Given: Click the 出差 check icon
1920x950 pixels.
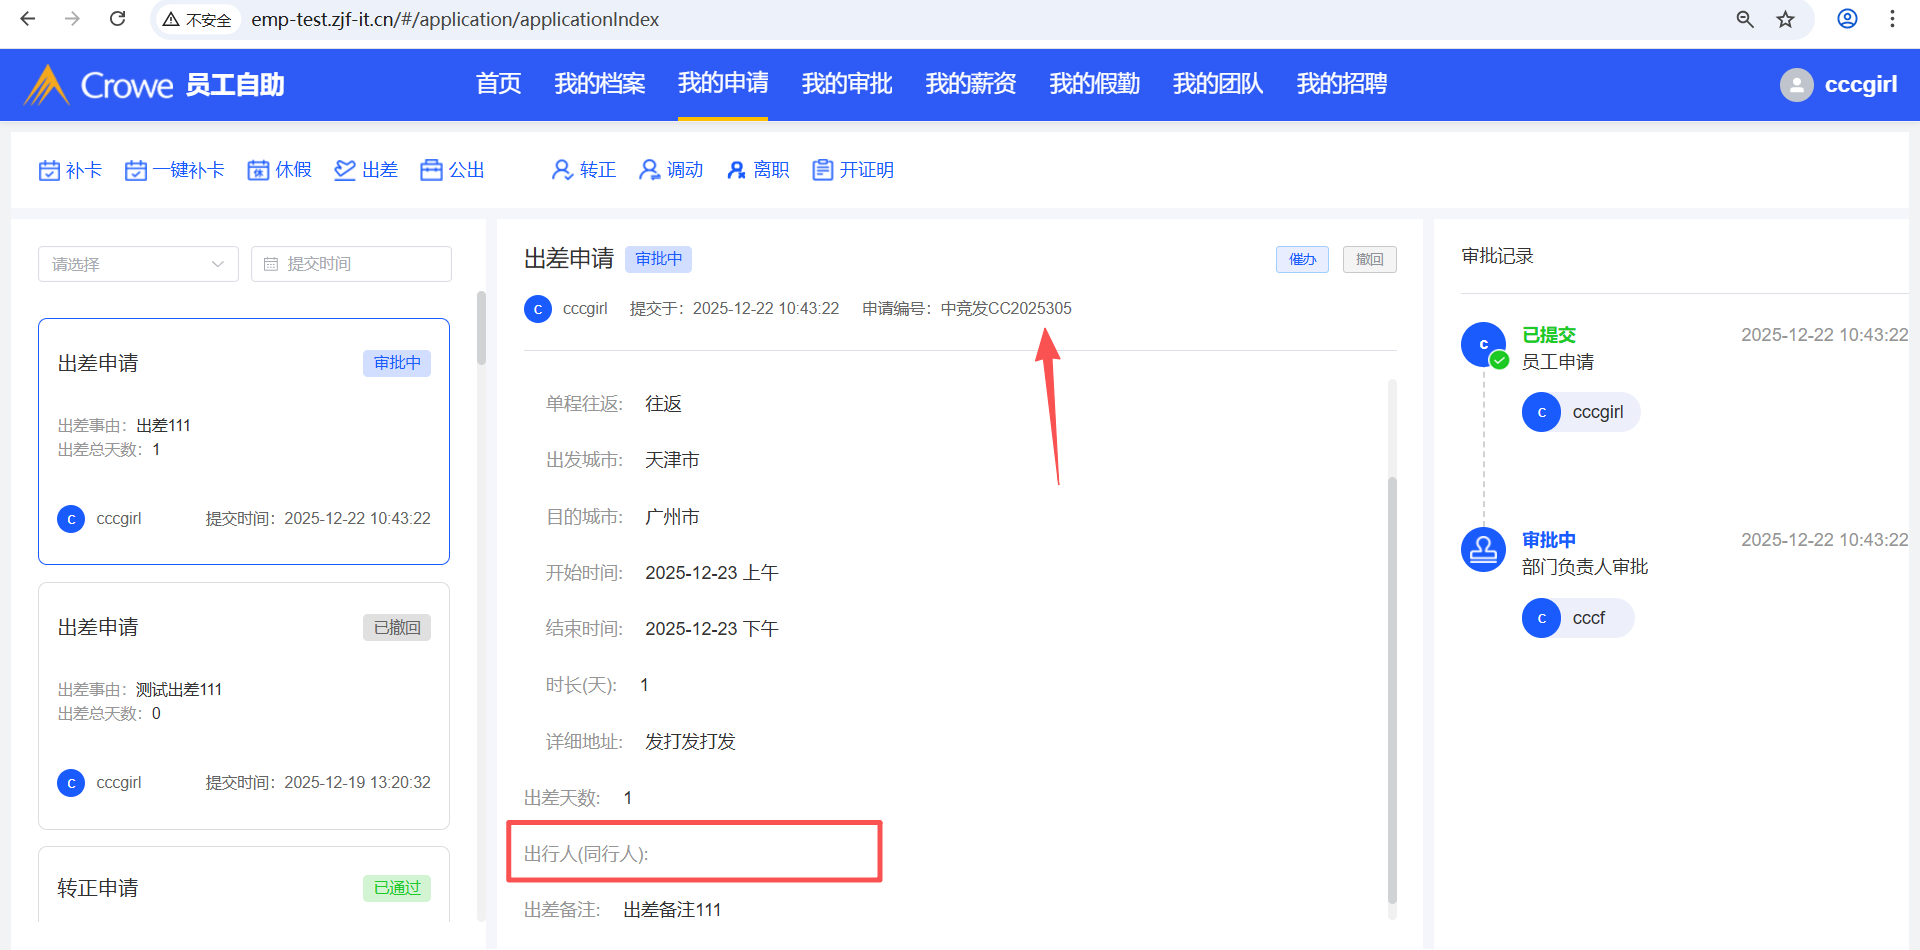Looking at the screenshot, I should pyautogui.click(x=345, y=171).
